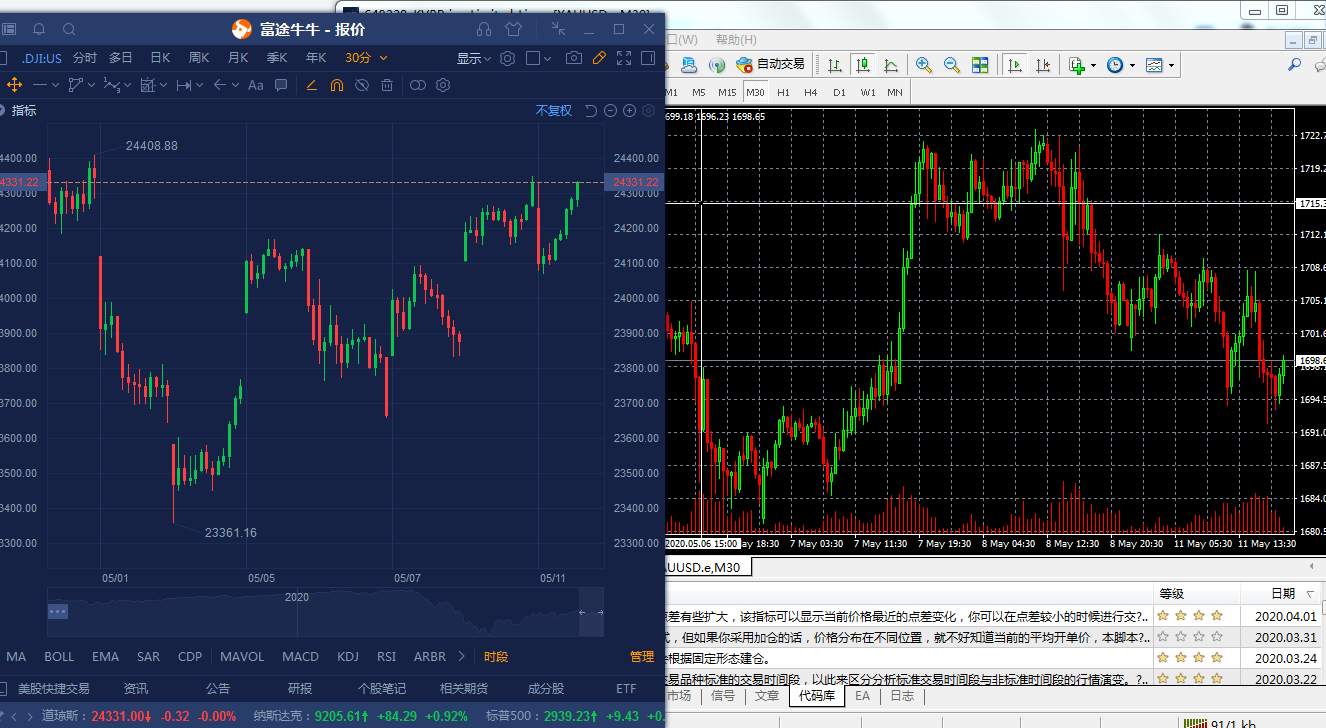Open arrow marker tool dropdown

pyautogui.click(x=236, y=85)
